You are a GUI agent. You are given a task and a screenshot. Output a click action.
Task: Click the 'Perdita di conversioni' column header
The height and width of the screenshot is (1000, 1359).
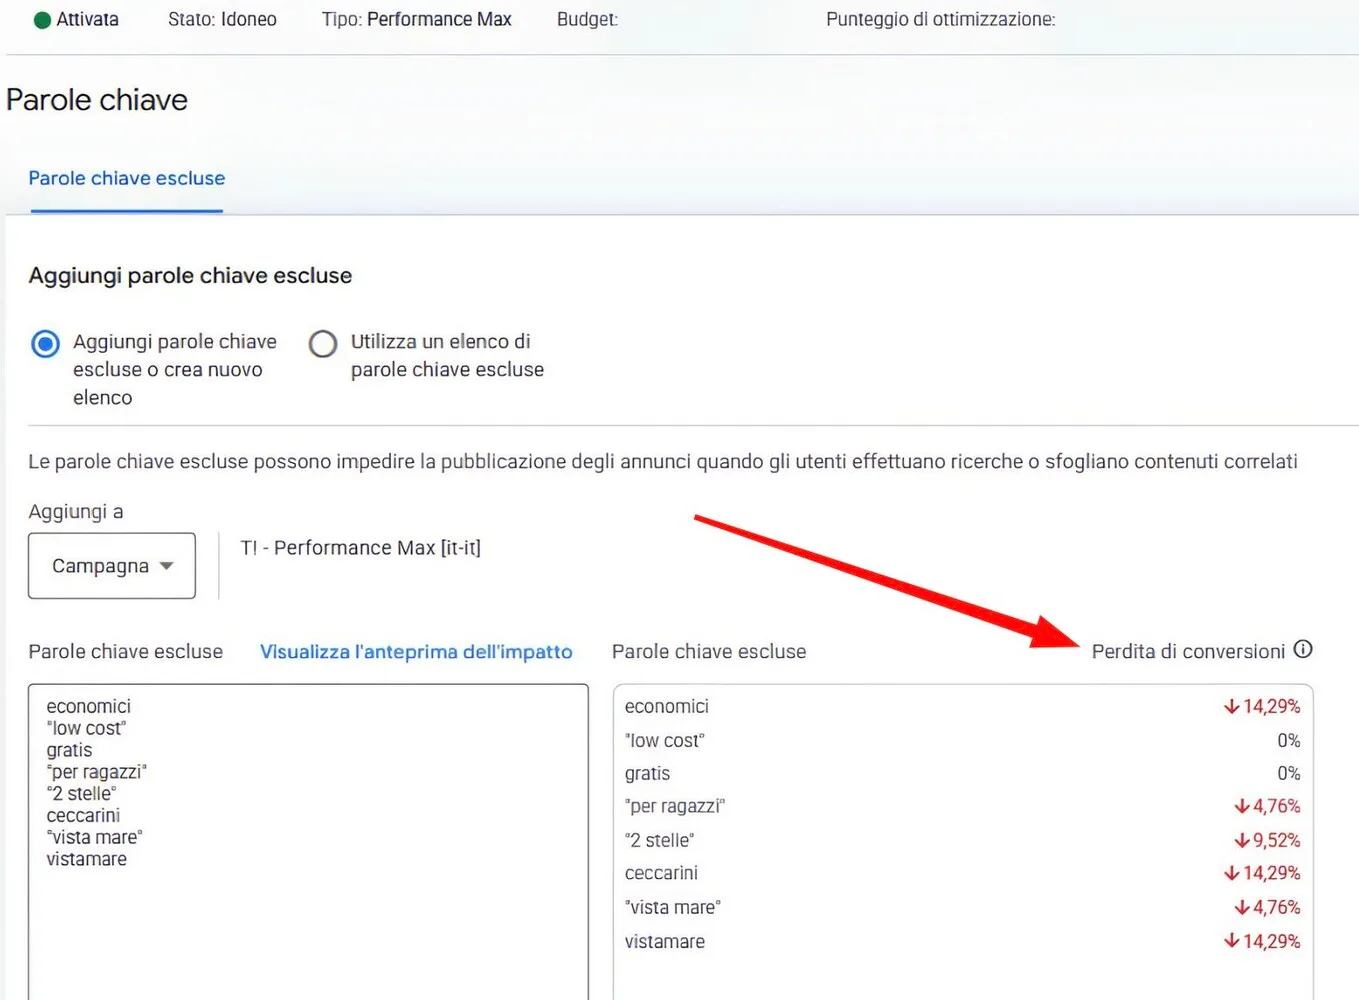coord(1188,651)
